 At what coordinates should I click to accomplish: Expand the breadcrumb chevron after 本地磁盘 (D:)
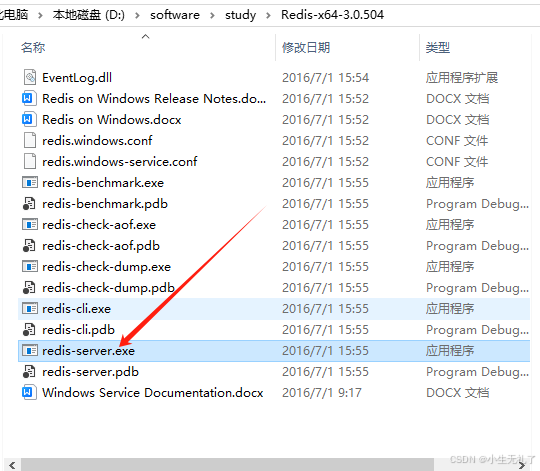[137, 15]
